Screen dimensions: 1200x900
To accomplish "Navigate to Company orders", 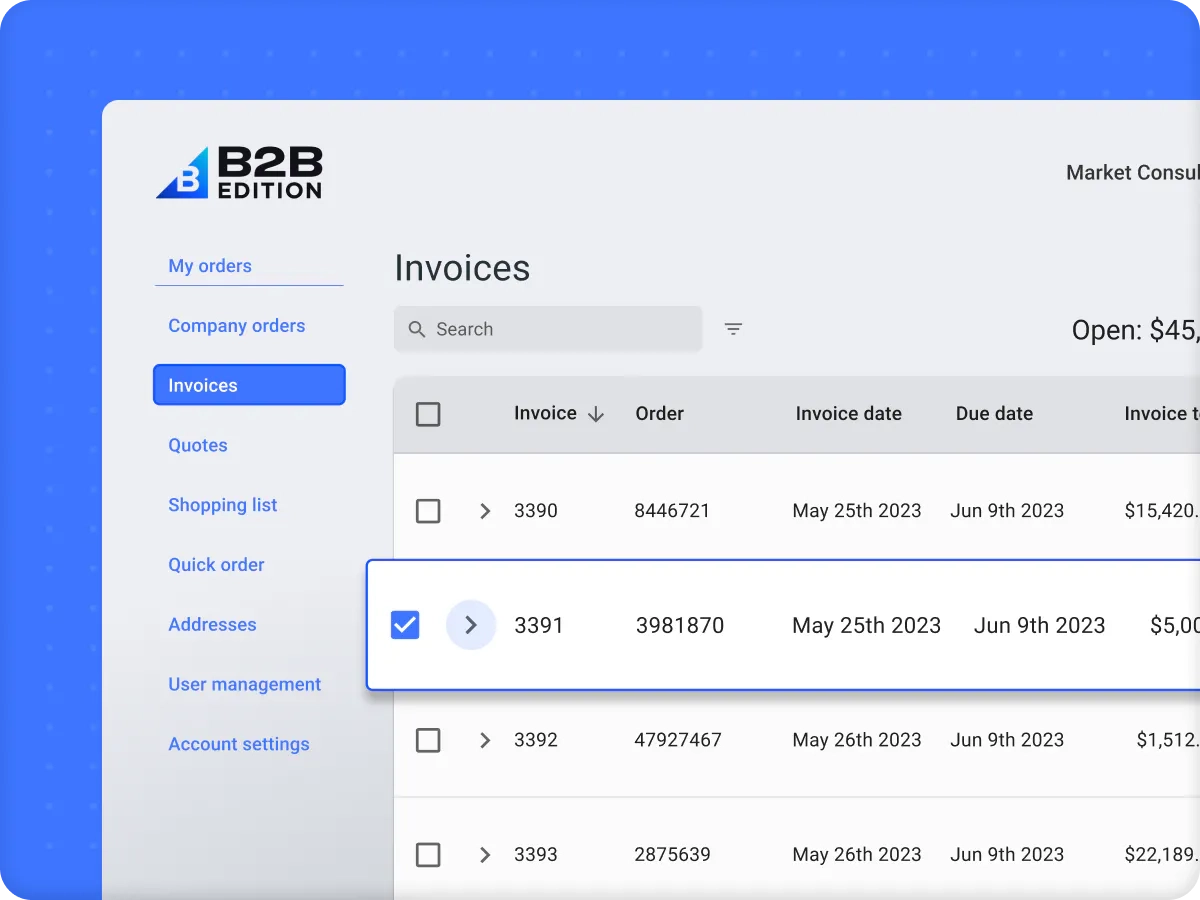I will click(236, 325).
